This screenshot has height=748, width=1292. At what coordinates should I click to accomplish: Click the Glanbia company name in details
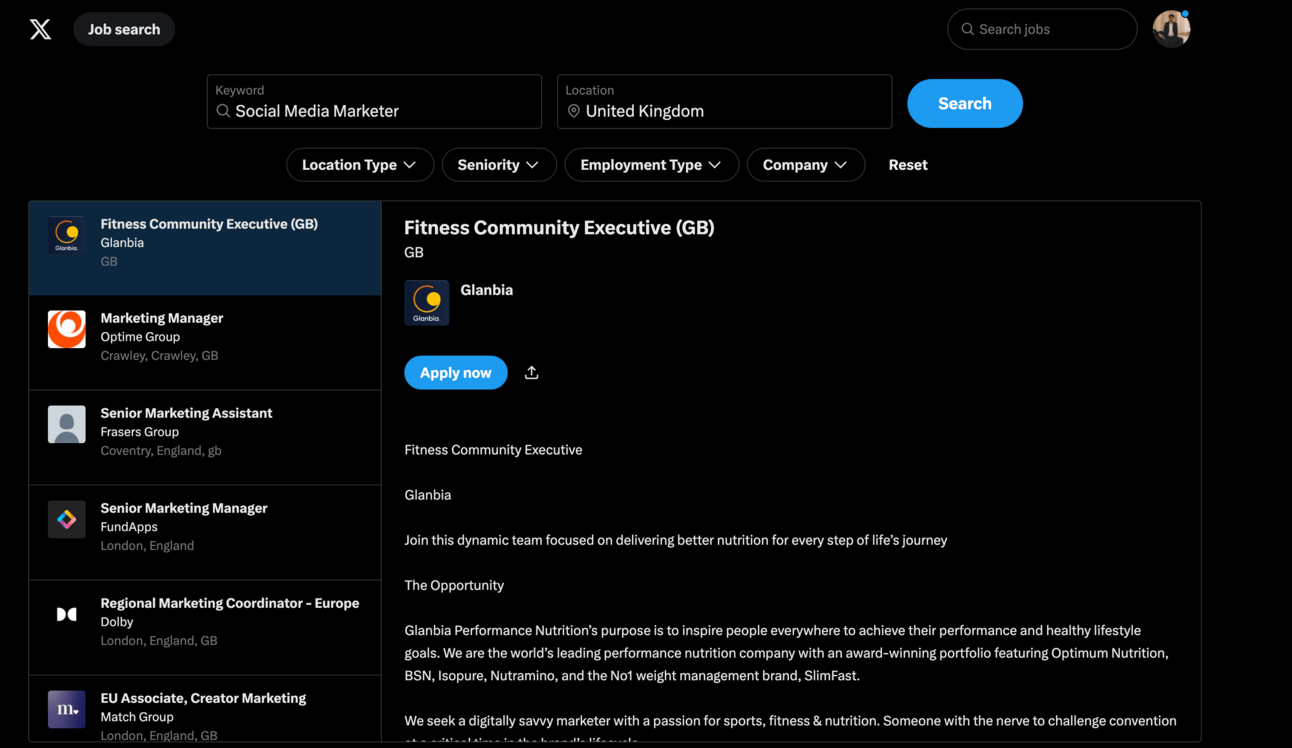click(487, 290)
